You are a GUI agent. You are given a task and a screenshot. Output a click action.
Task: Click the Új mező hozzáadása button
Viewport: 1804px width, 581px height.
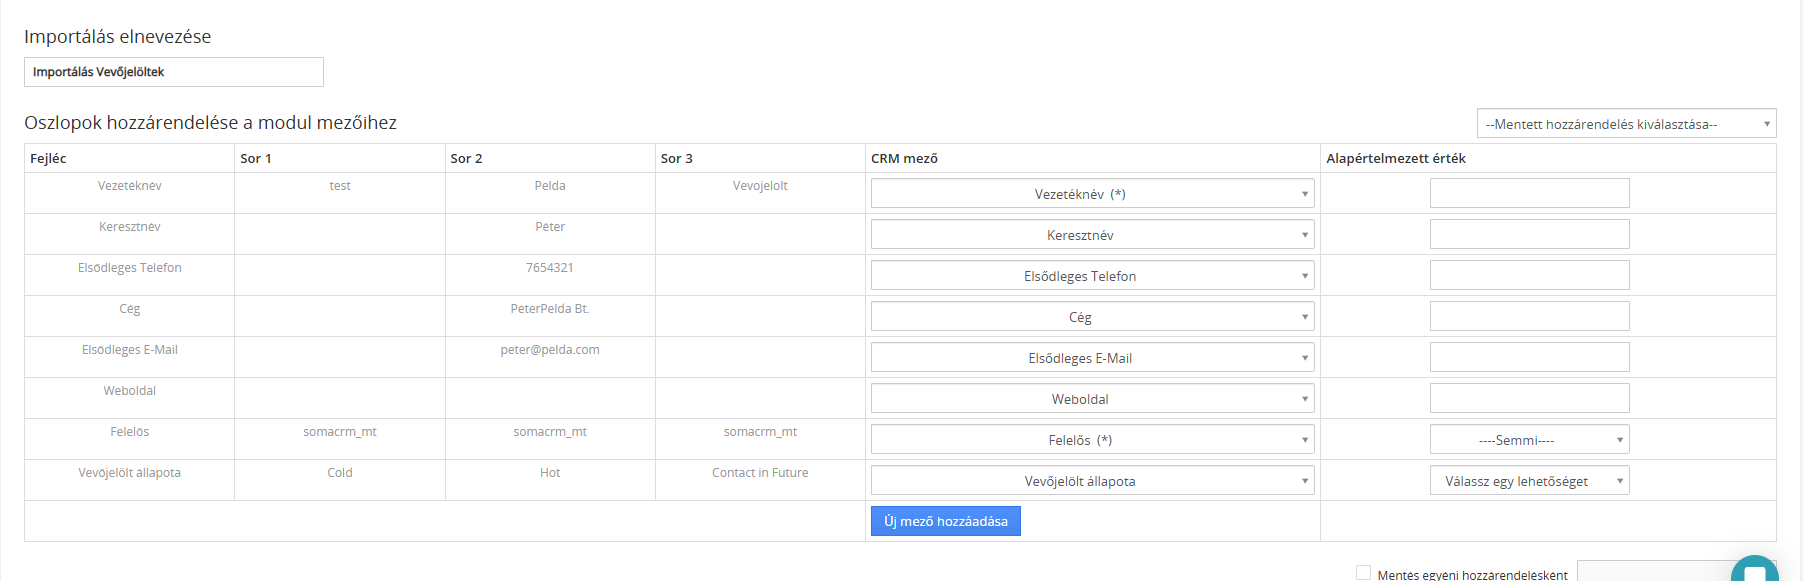[x=945, y=521]
